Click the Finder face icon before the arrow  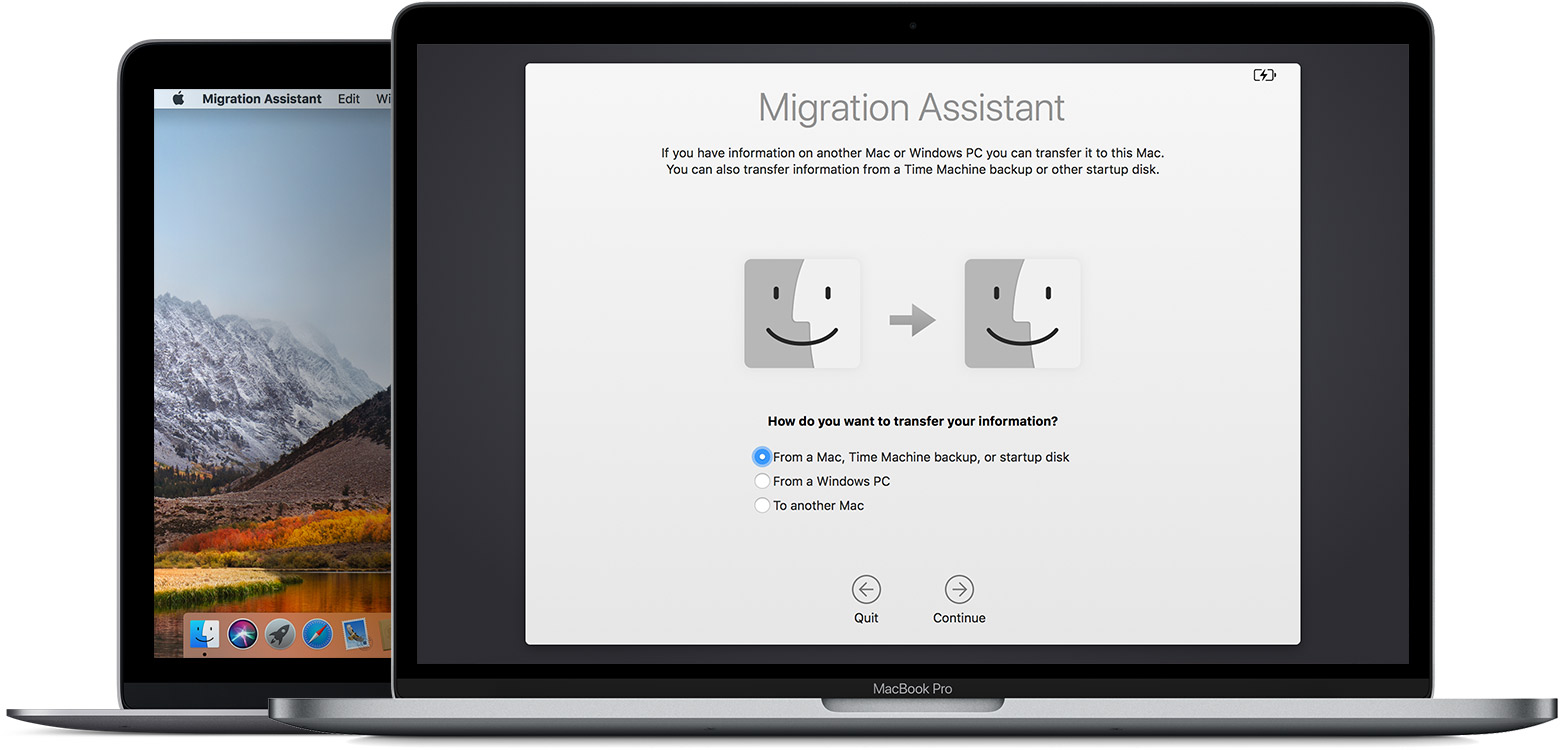pos(802,313)
